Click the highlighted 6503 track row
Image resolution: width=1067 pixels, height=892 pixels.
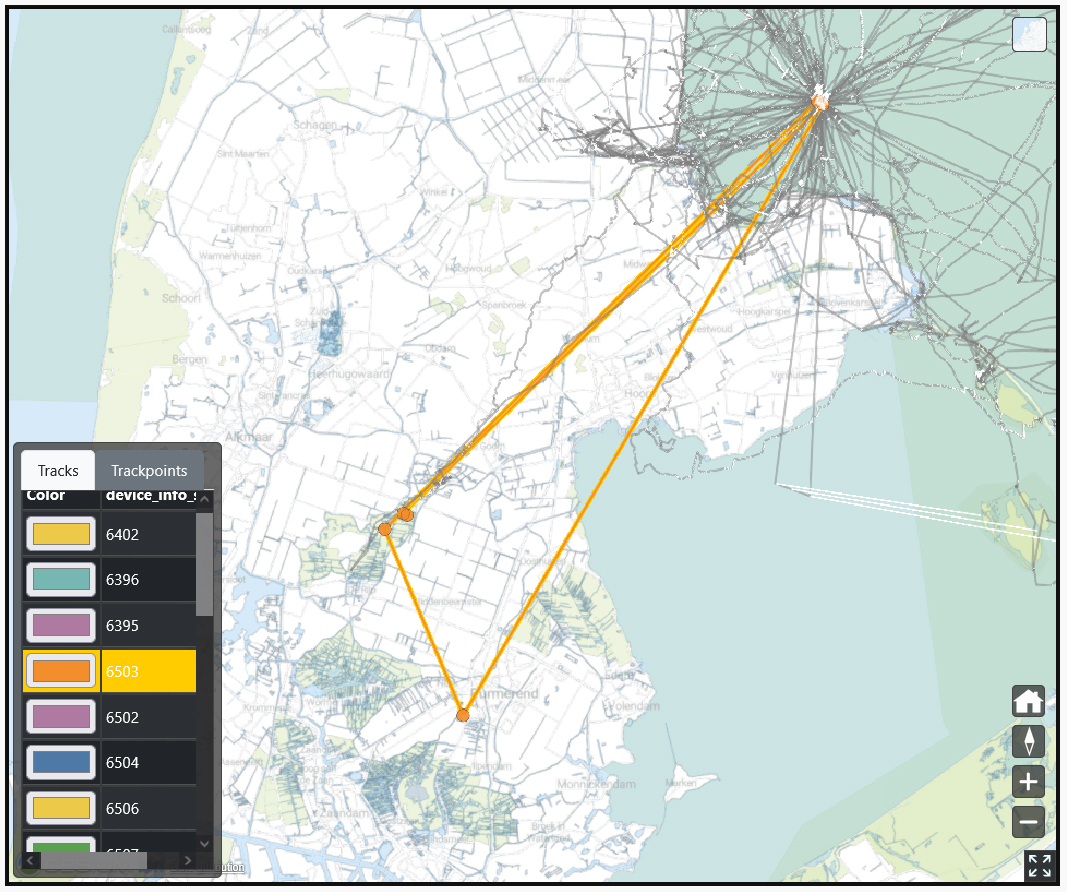pyautogui.click(x=148, y=671)
